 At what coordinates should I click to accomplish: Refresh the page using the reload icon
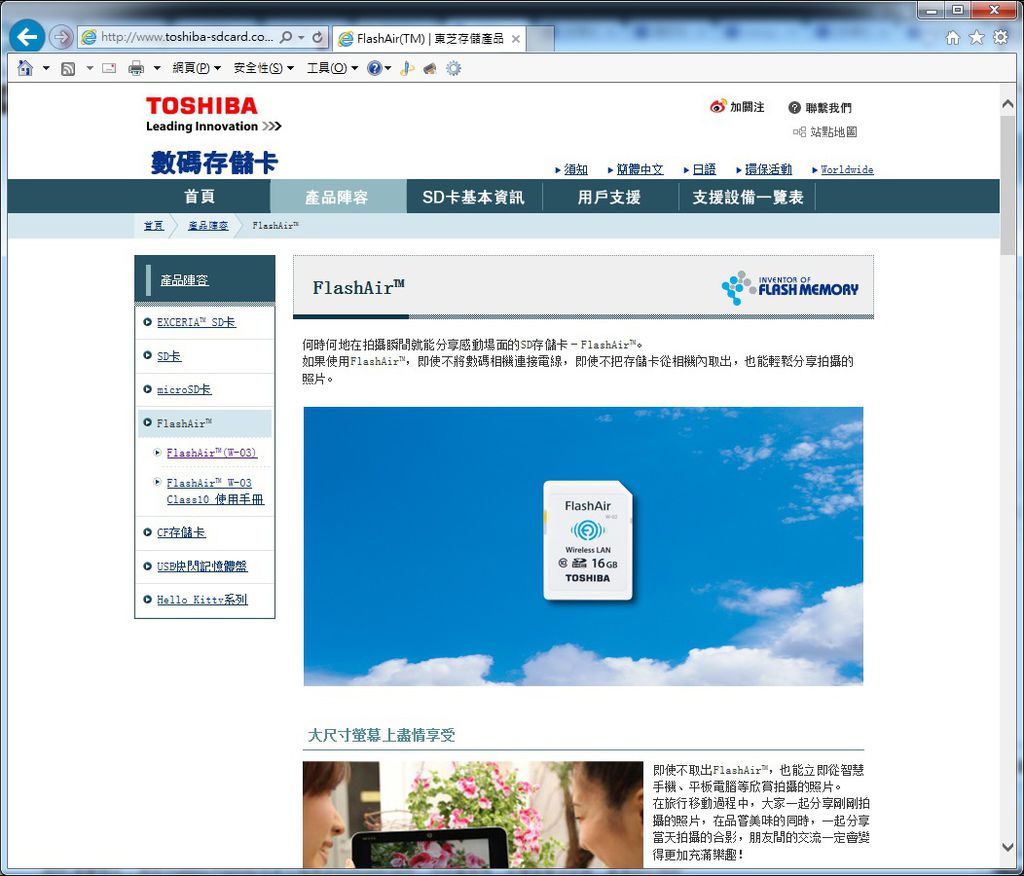317,37
